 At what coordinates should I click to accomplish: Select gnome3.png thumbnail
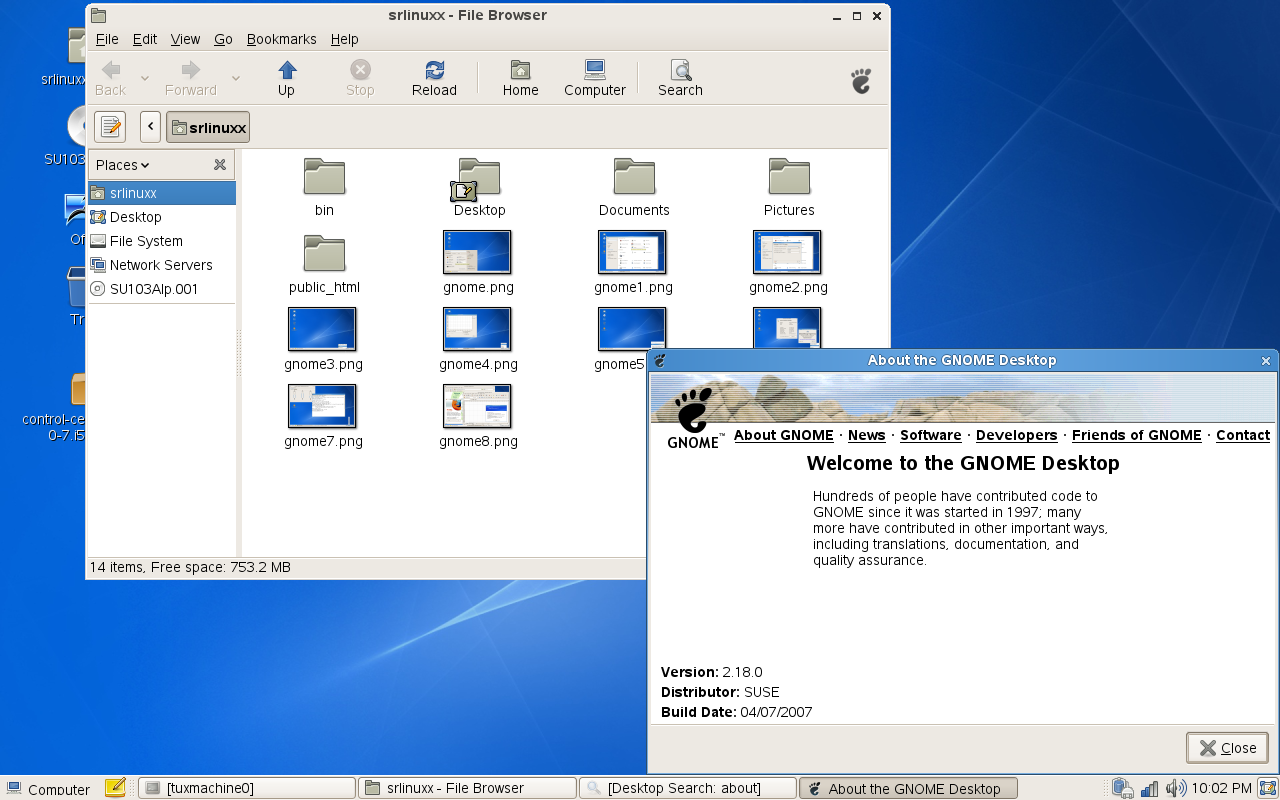(322, 329)
